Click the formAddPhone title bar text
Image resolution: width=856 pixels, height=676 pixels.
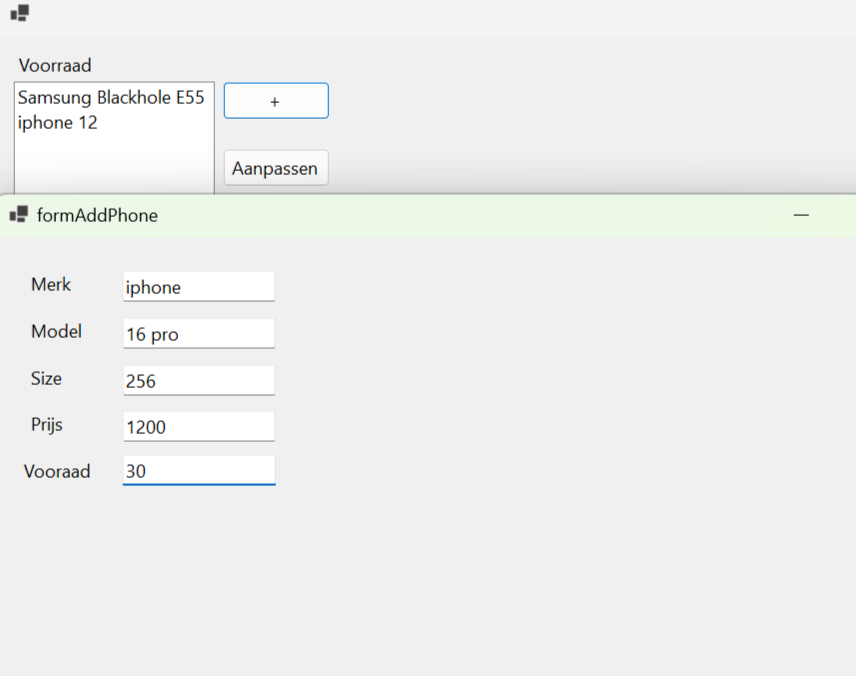point(97,215)
